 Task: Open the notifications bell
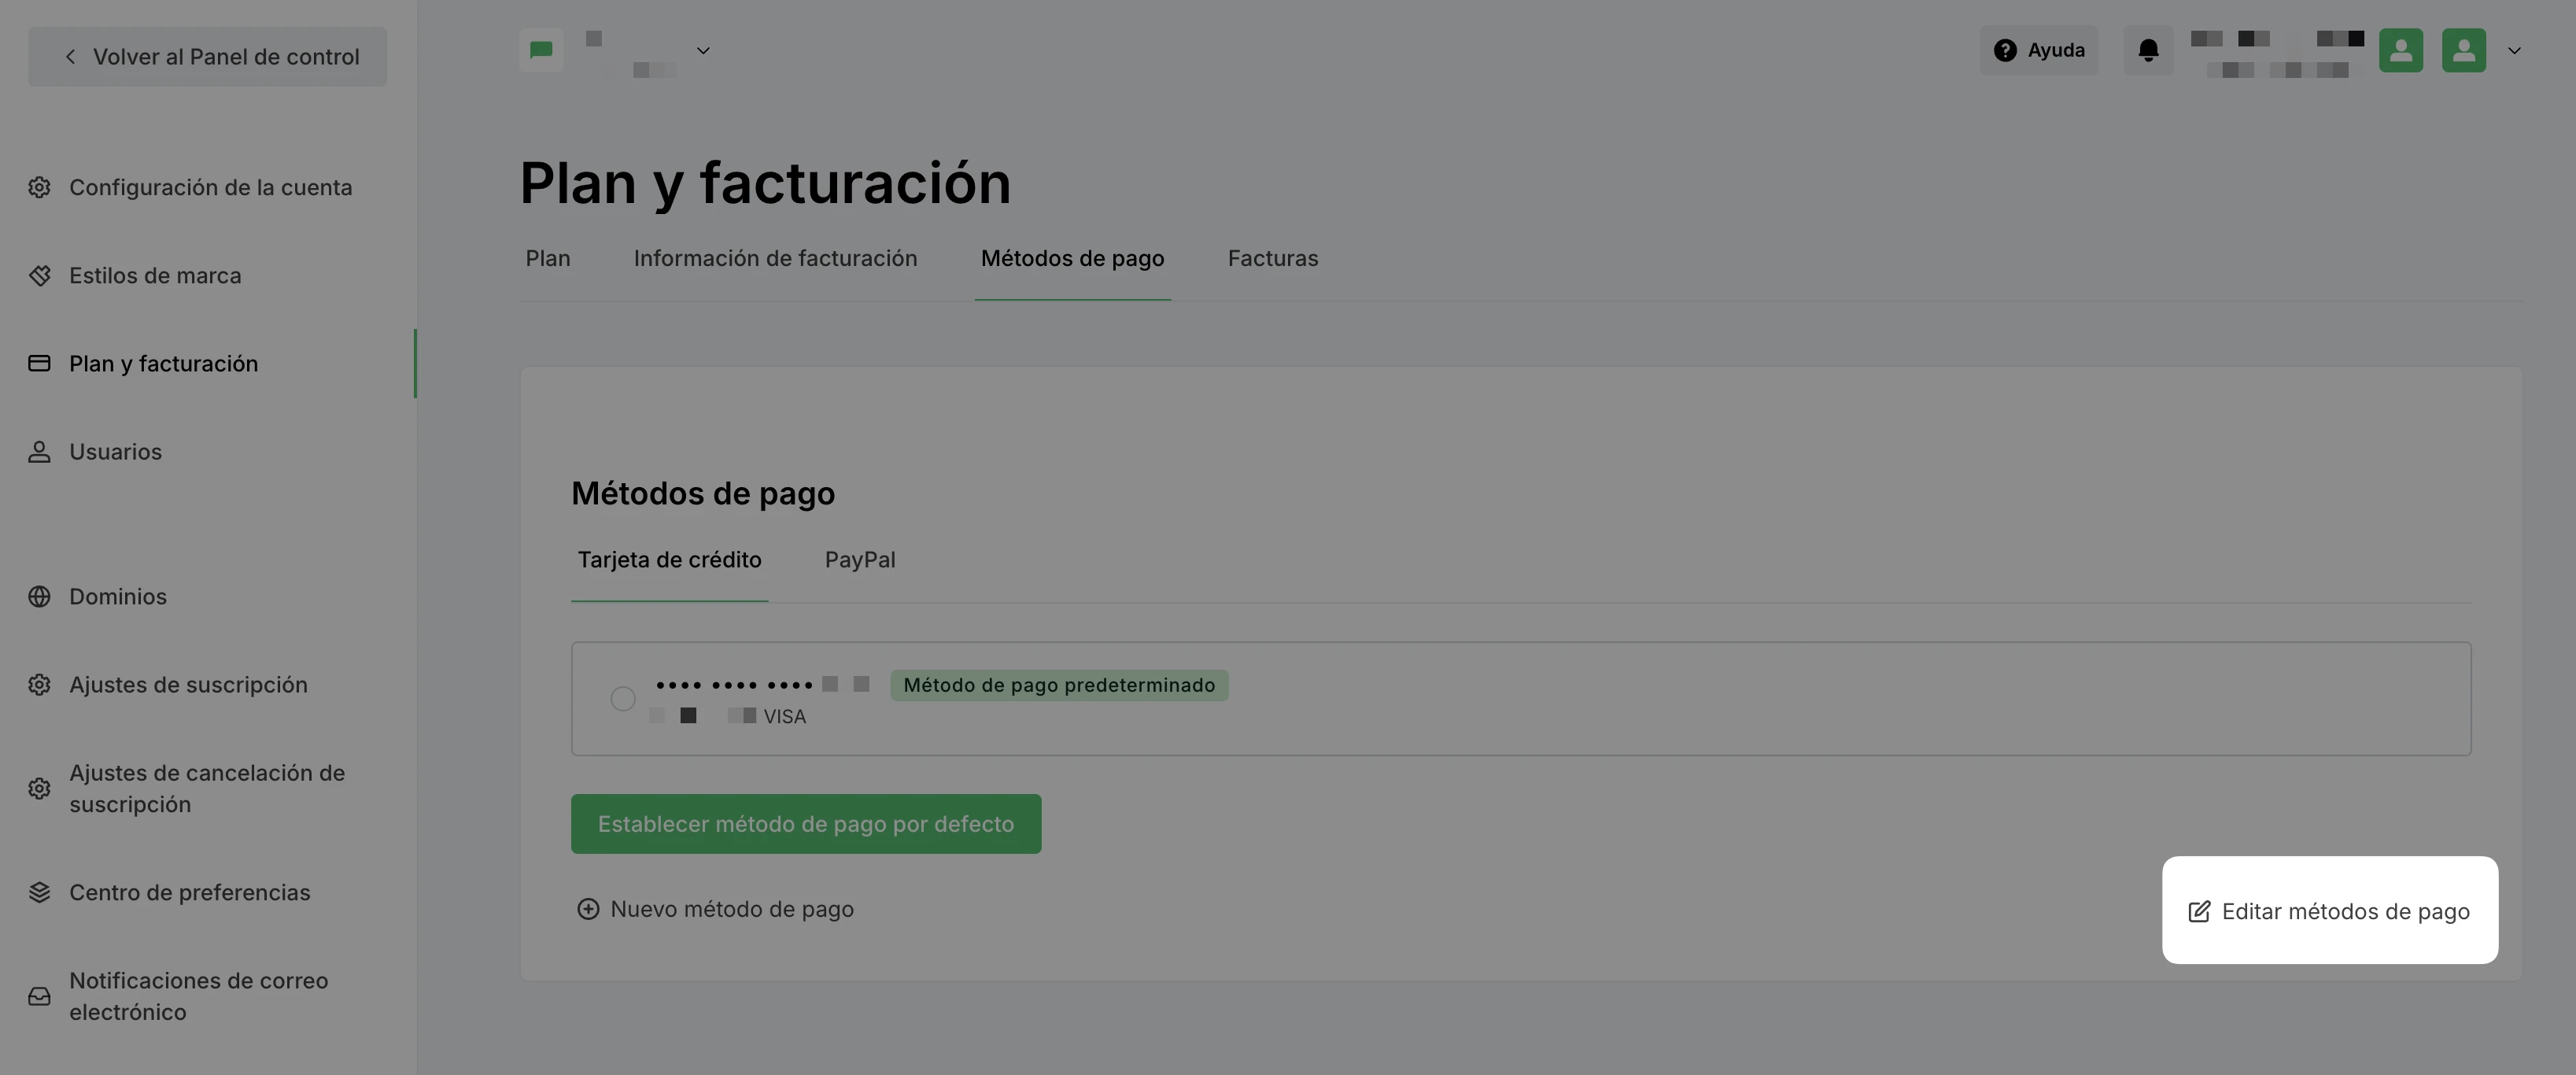[2148, 50]
